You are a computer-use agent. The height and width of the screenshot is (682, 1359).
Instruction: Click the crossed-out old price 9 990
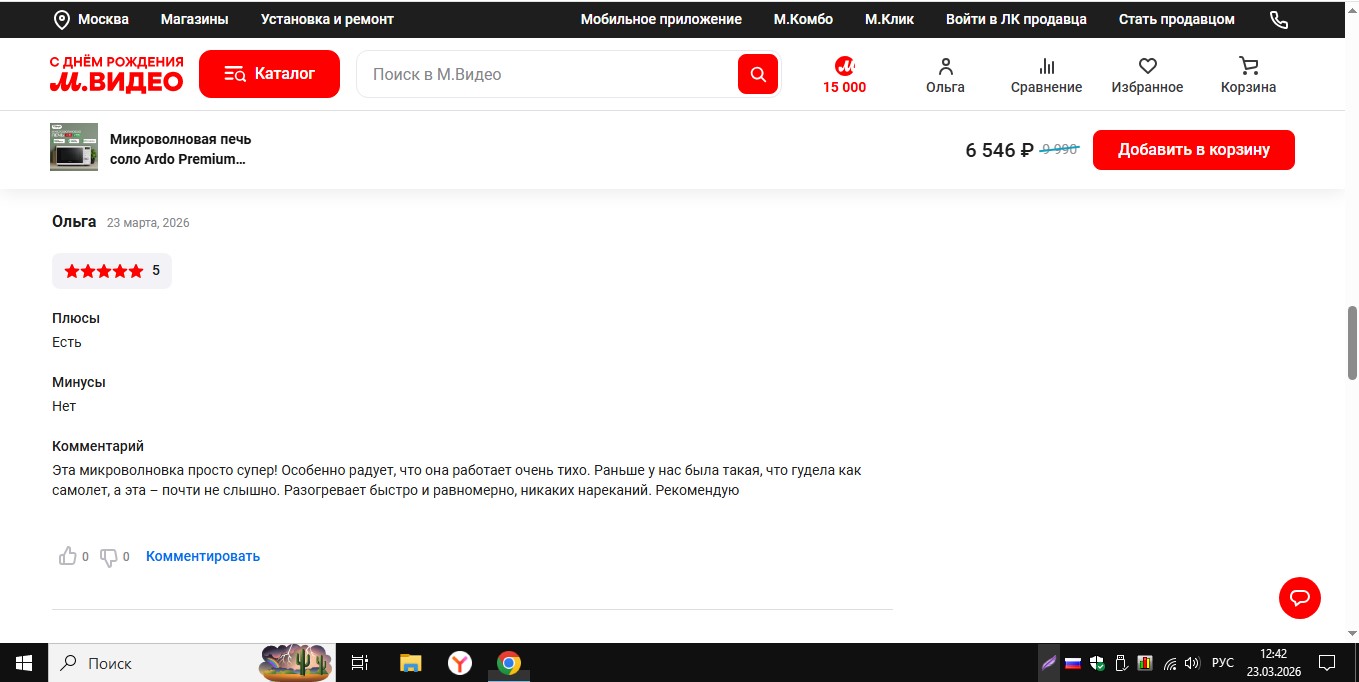pyautogui.click(x=1059, y=149)
